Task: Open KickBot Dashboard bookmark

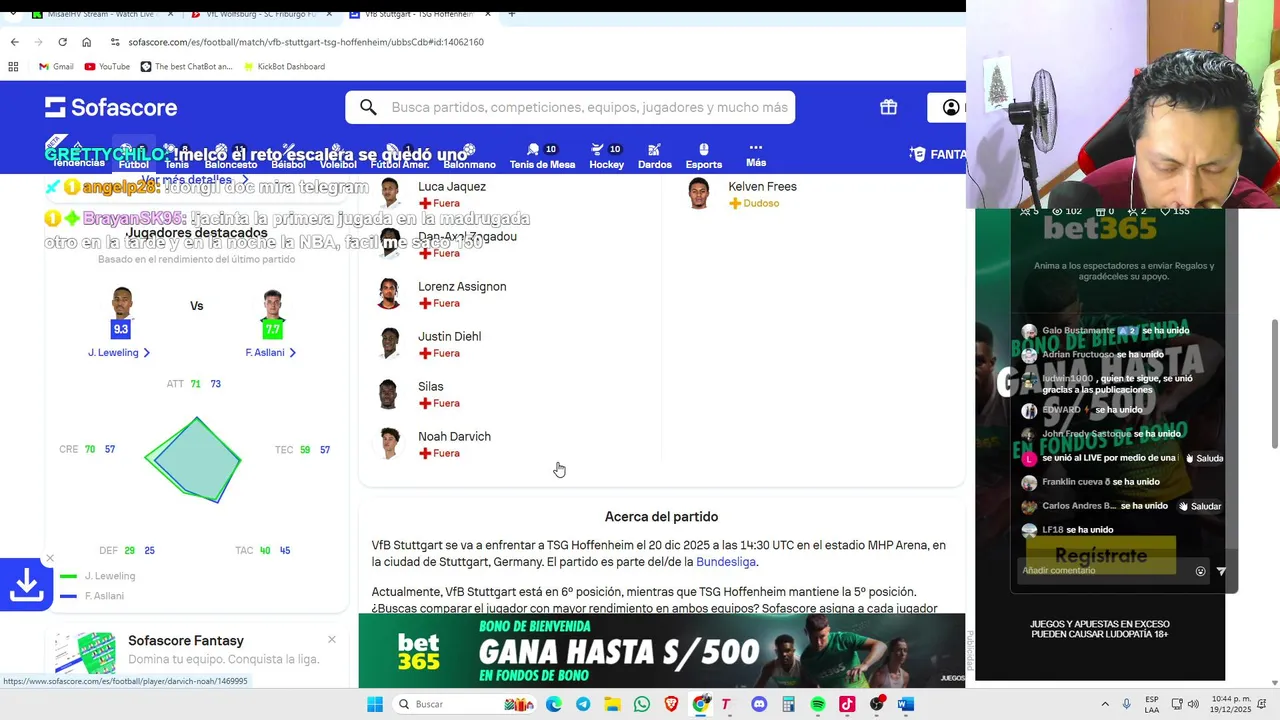Action: tap(282, 66)
